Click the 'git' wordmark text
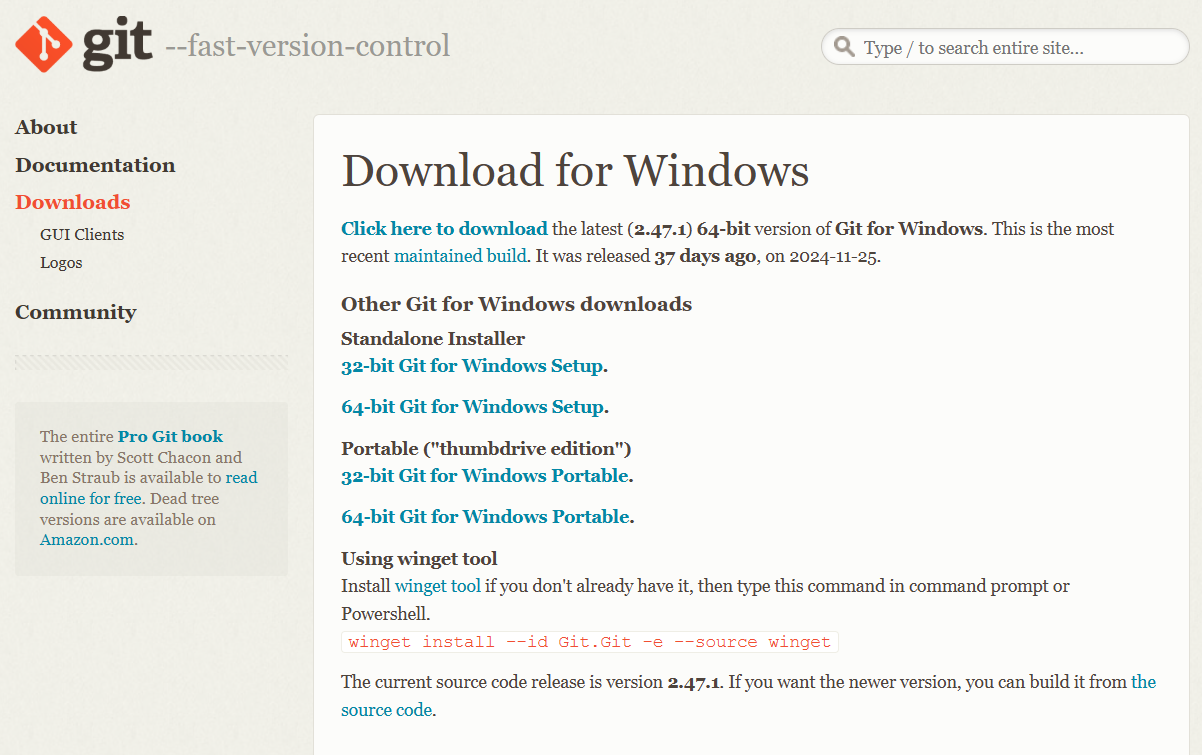The height and width of the screenshot is (755, 1202). tap(117, 42)
